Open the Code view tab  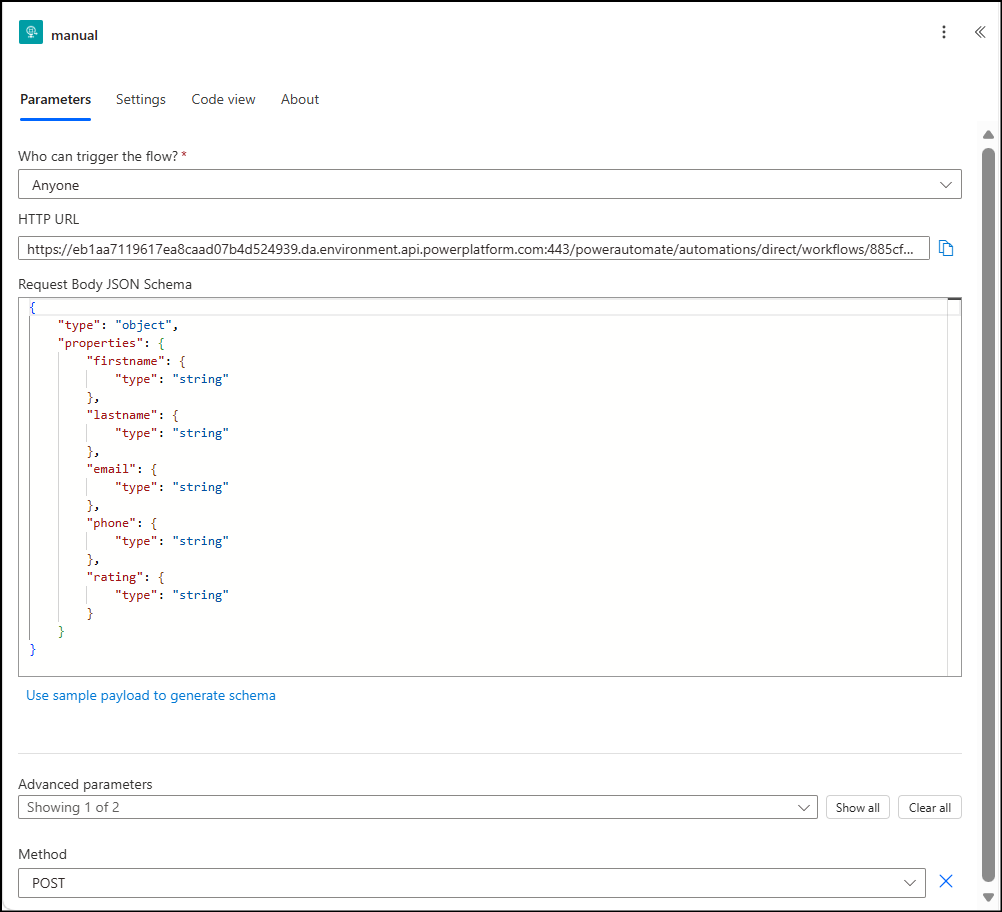click(223, 99)
